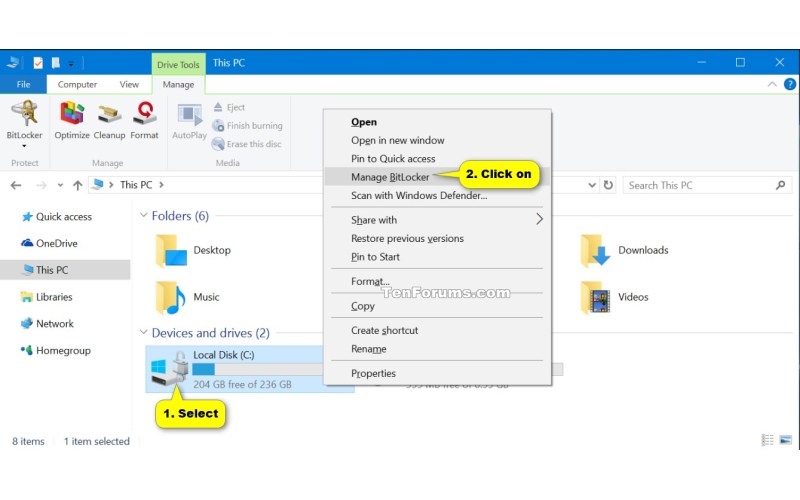The image size is (800, 500).
Task: Choose Scan with Windows Defender
Action: tap(437, 195)
